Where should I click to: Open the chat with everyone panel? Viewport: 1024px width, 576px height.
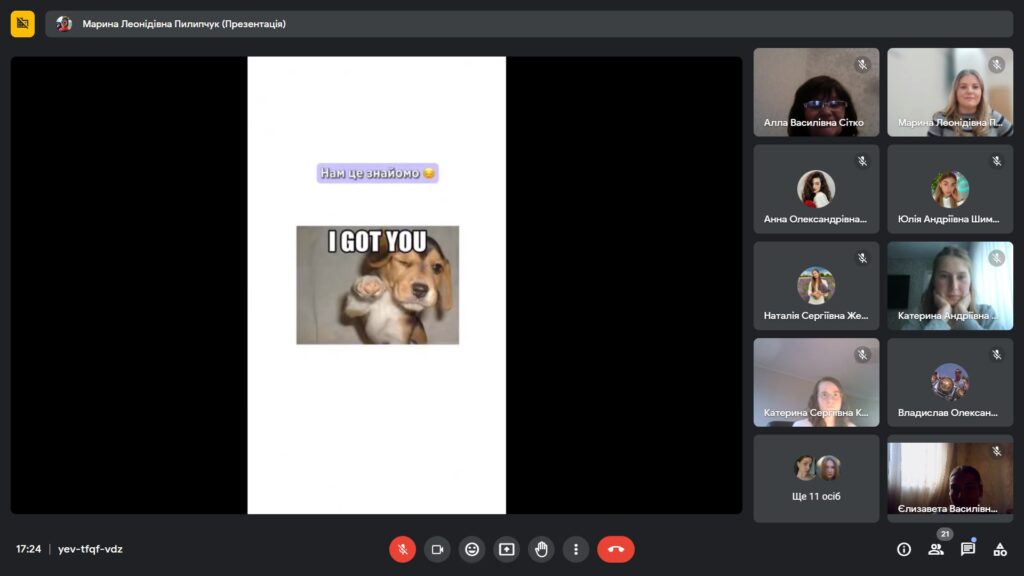968,549
